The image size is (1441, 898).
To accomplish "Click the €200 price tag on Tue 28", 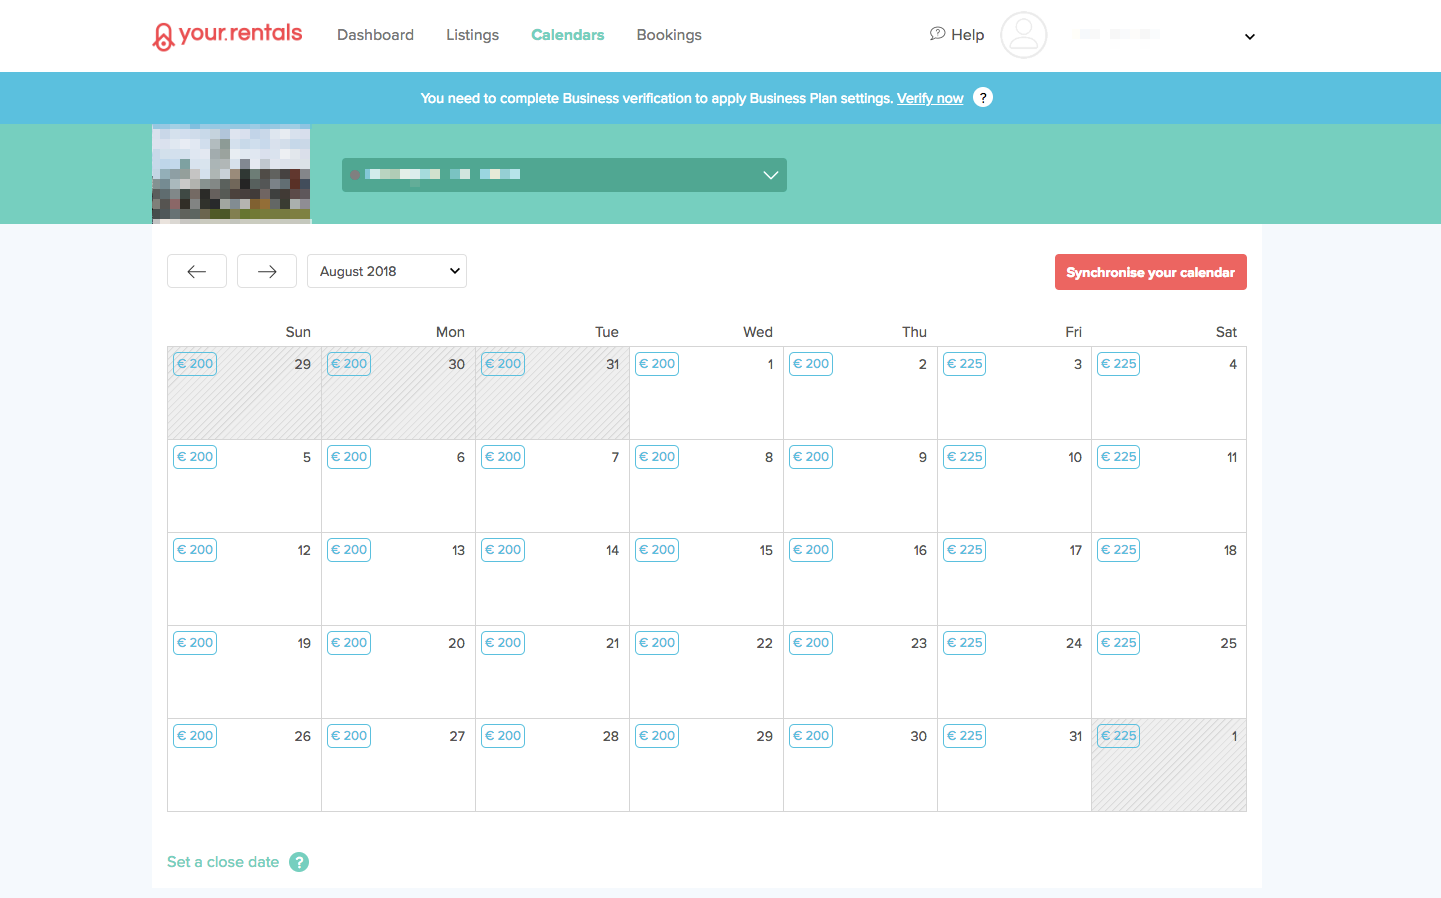I will click(x=503, y=736).
